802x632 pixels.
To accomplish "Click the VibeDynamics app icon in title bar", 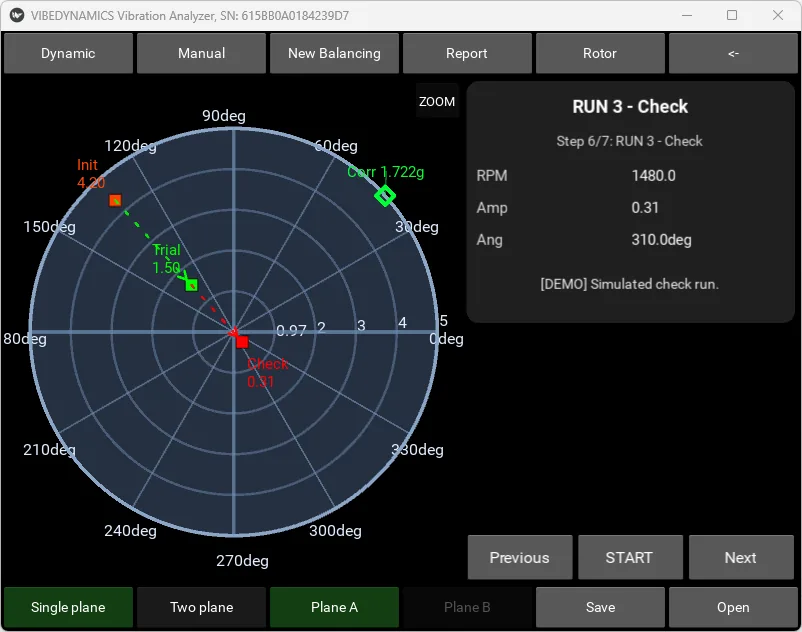I will tap(17, 15).
